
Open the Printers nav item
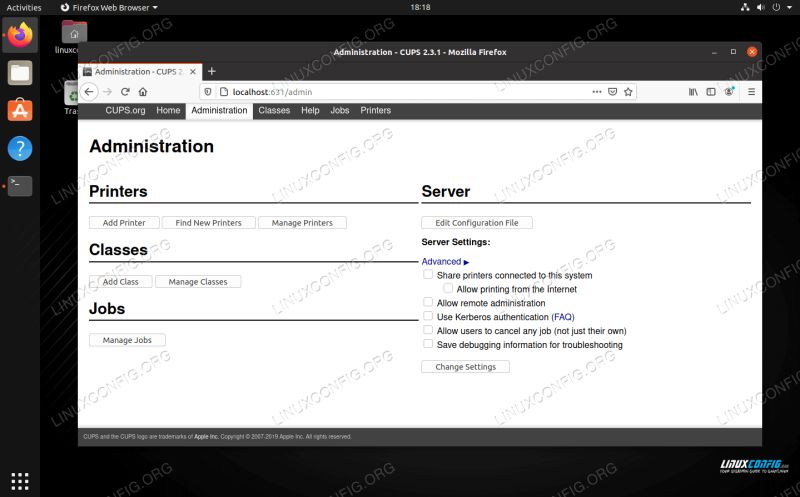tap(376, 111)
